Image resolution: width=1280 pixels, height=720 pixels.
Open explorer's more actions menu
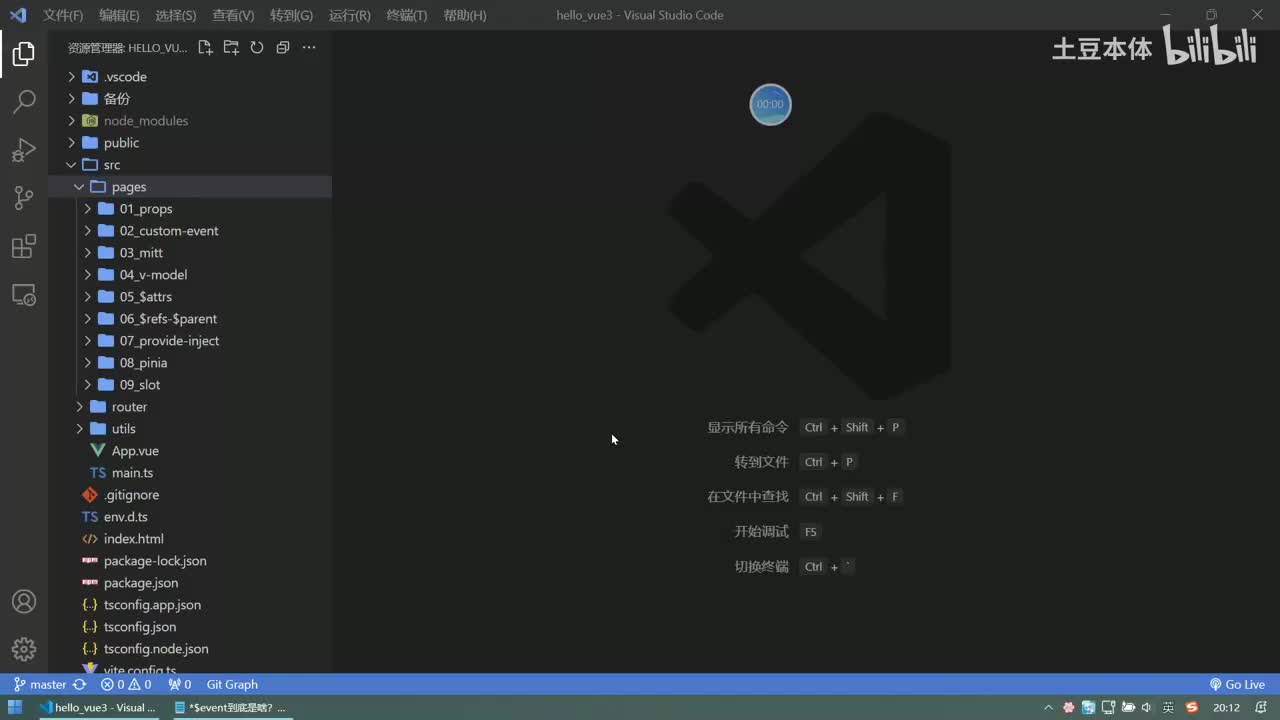(309, 48)
